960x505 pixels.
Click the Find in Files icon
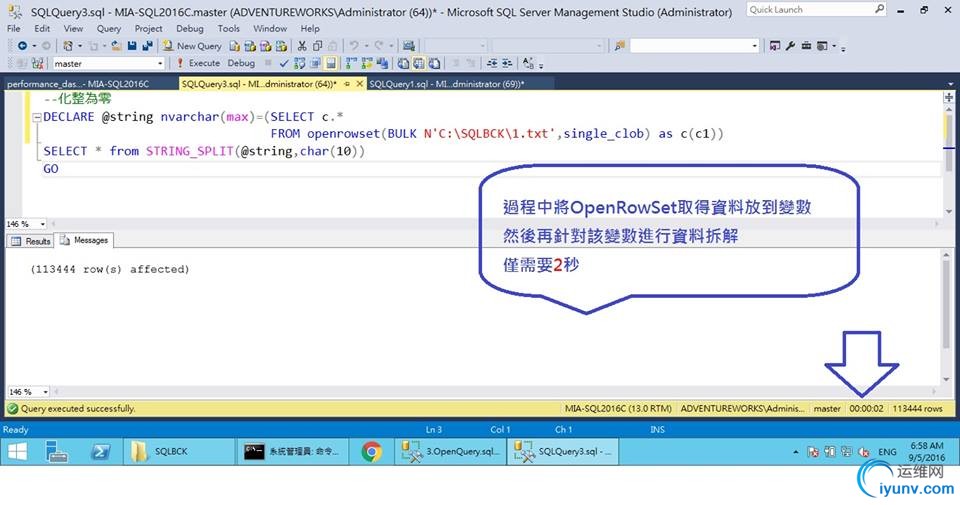(620, 46)
